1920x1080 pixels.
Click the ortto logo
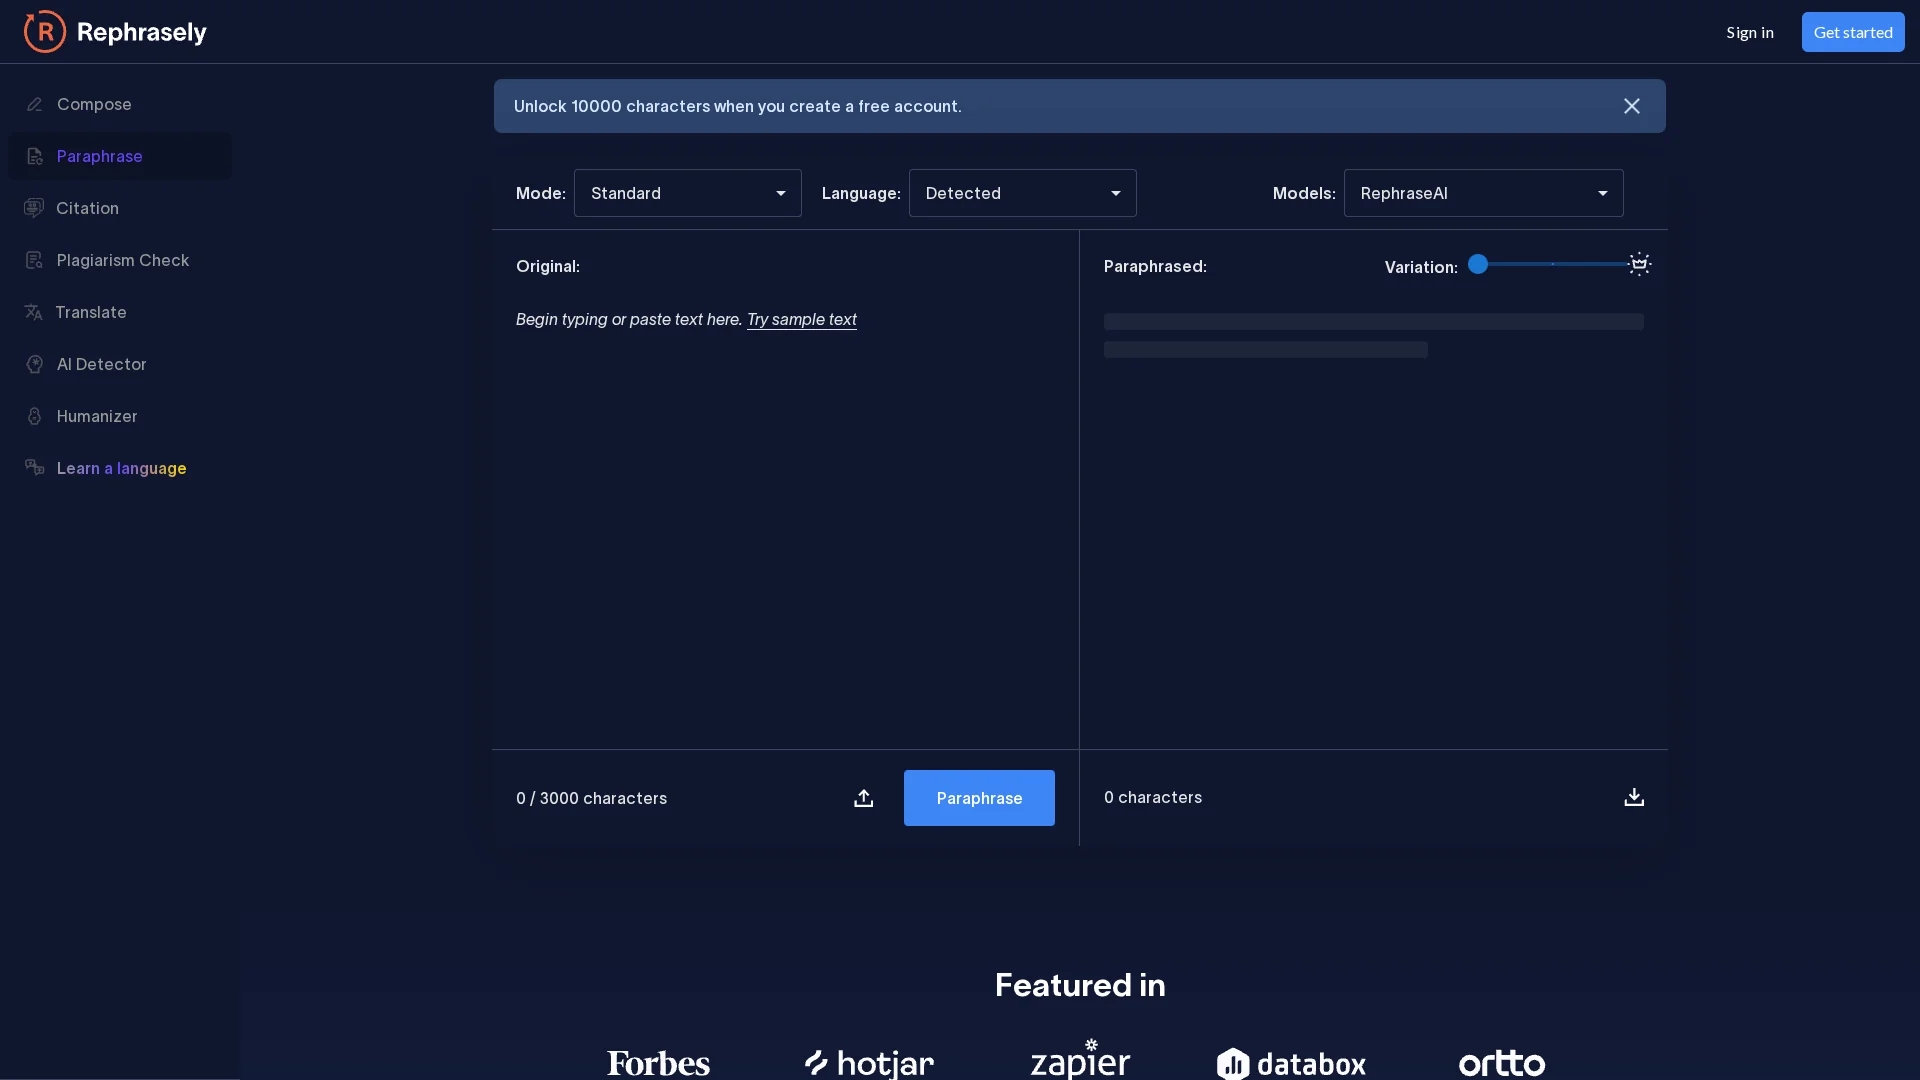point(1502,1063)
